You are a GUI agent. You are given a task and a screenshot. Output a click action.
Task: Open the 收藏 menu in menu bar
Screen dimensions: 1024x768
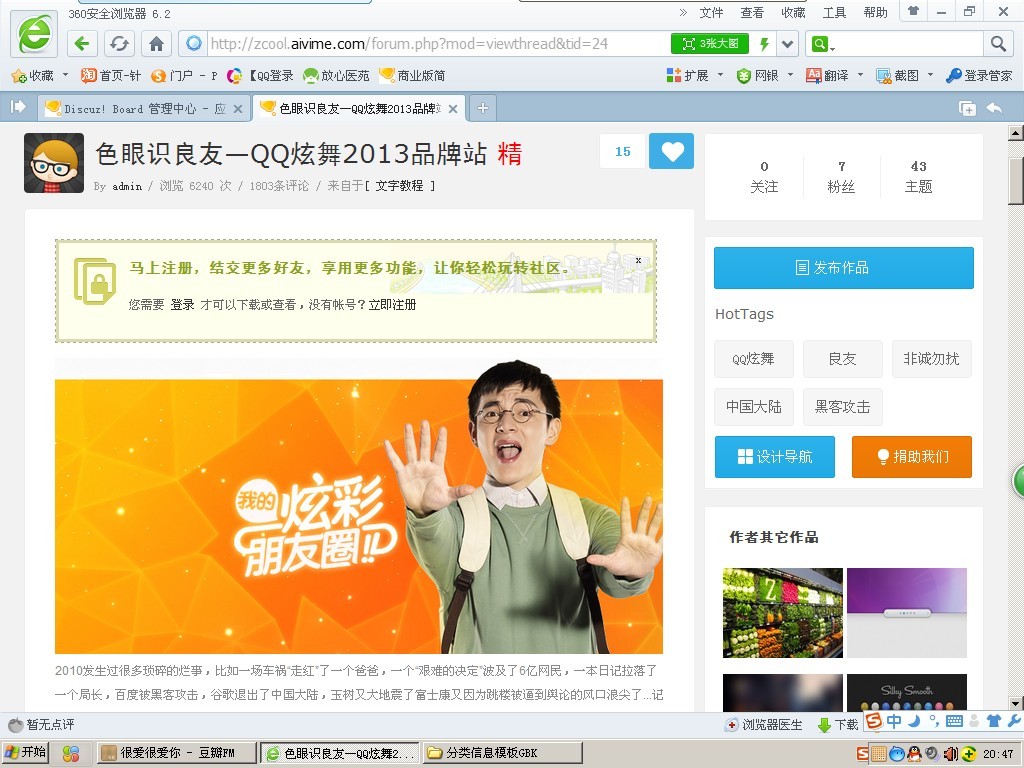pos(793,12)
